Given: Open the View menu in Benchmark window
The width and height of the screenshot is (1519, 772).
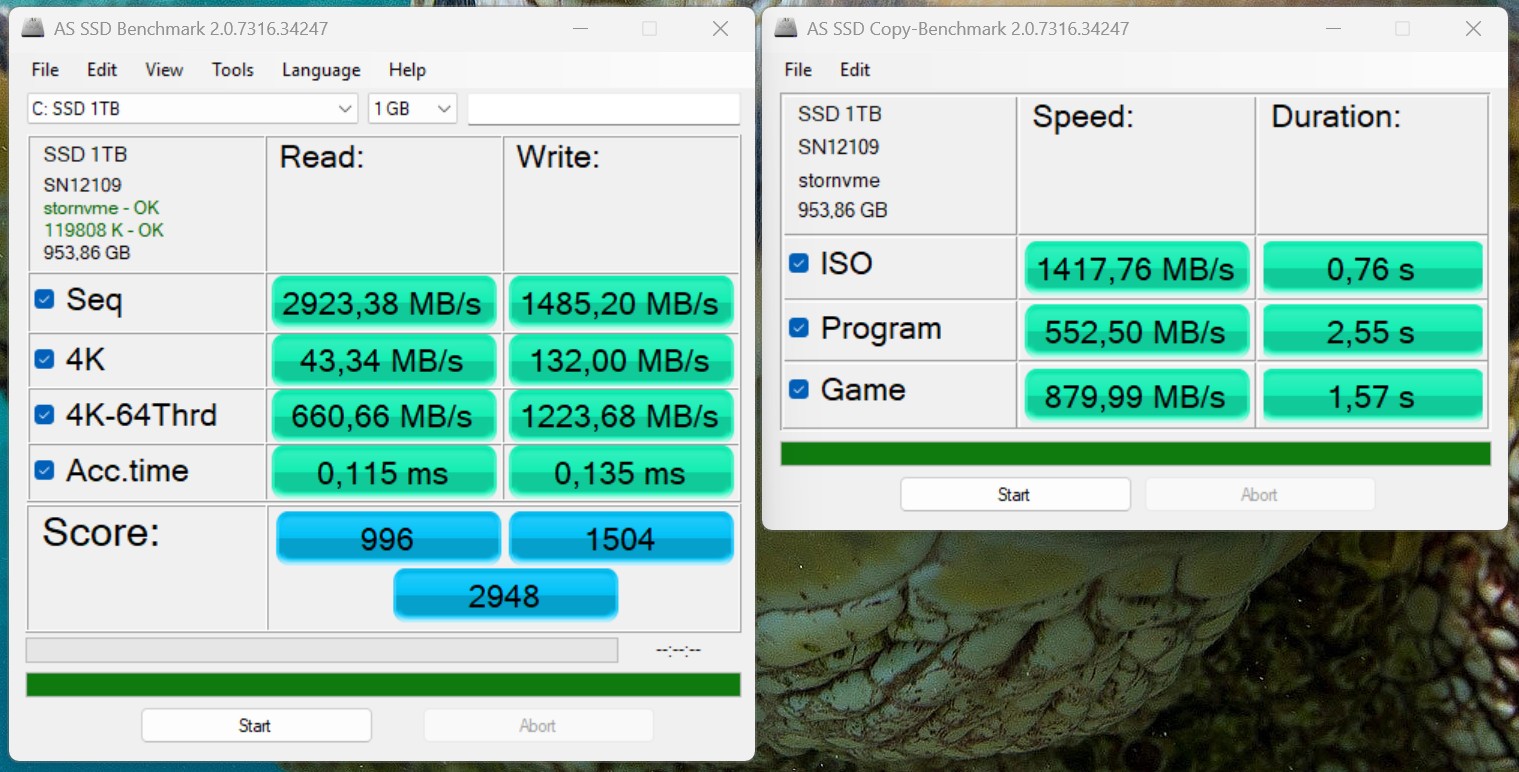Looking at the screenshot, I should coord(163,70).
